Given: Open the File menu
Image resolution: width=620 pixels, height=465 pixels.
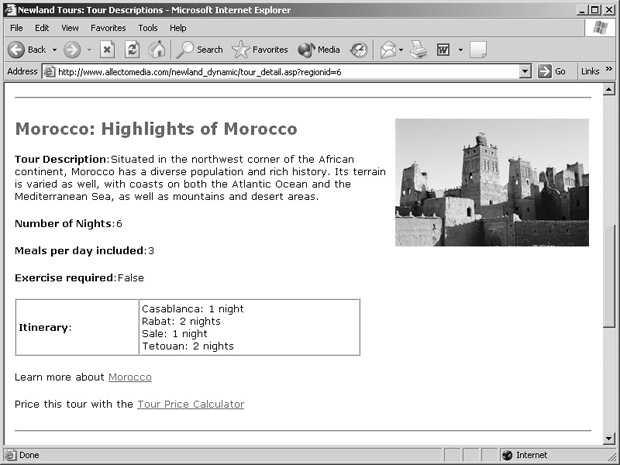Looking at the screenshot, I should pos(17,28).
